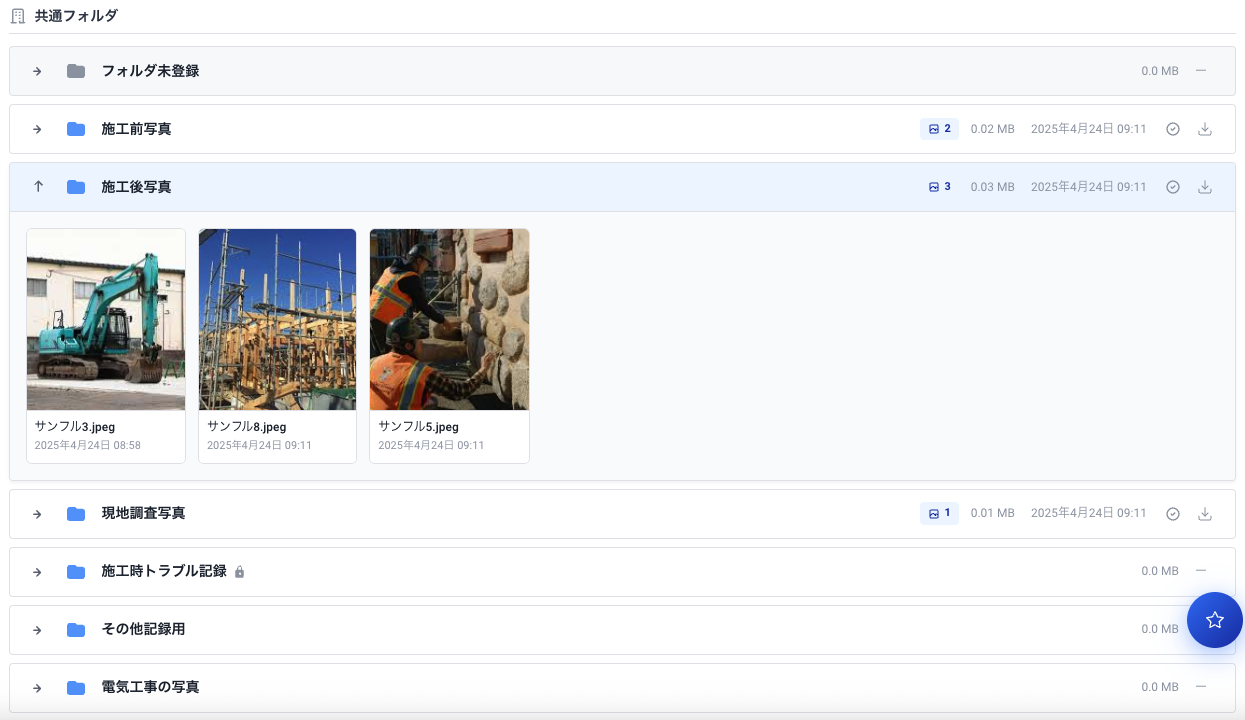Screen dimensions: 1245x720
Task: Open the excavator photo サンプル3.jpeg thumbnail
Action: pyautogui.click(x=106, y=319)
